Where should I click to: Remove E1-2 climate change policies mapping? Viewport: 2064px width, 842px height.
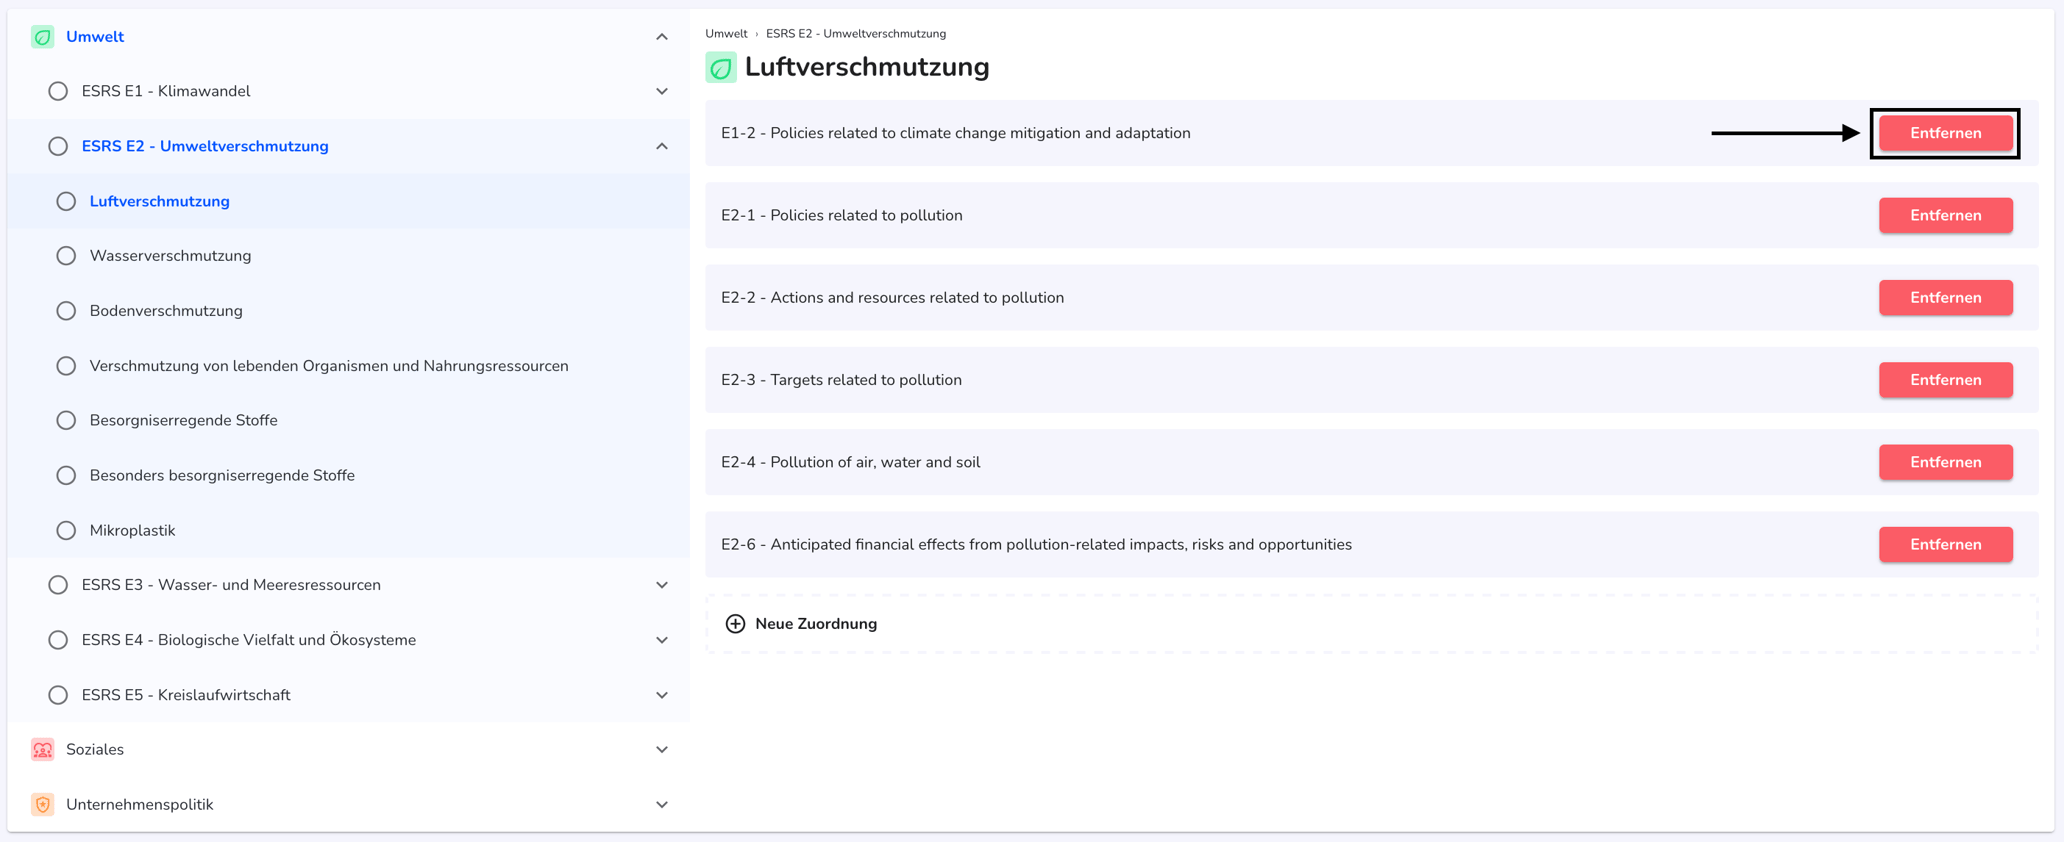click(x=1945, y=133)
